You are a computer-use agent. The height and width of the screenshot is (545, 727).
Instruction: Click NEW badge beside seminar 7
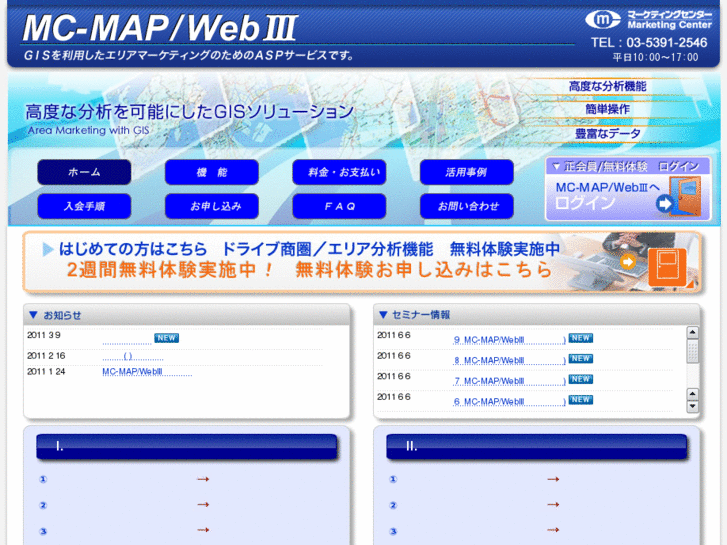tap(580, 379)
